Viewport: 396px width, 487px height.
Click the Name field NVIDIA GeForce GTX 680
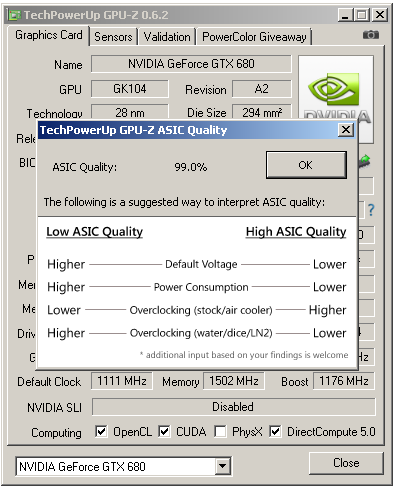pos(191,64)
